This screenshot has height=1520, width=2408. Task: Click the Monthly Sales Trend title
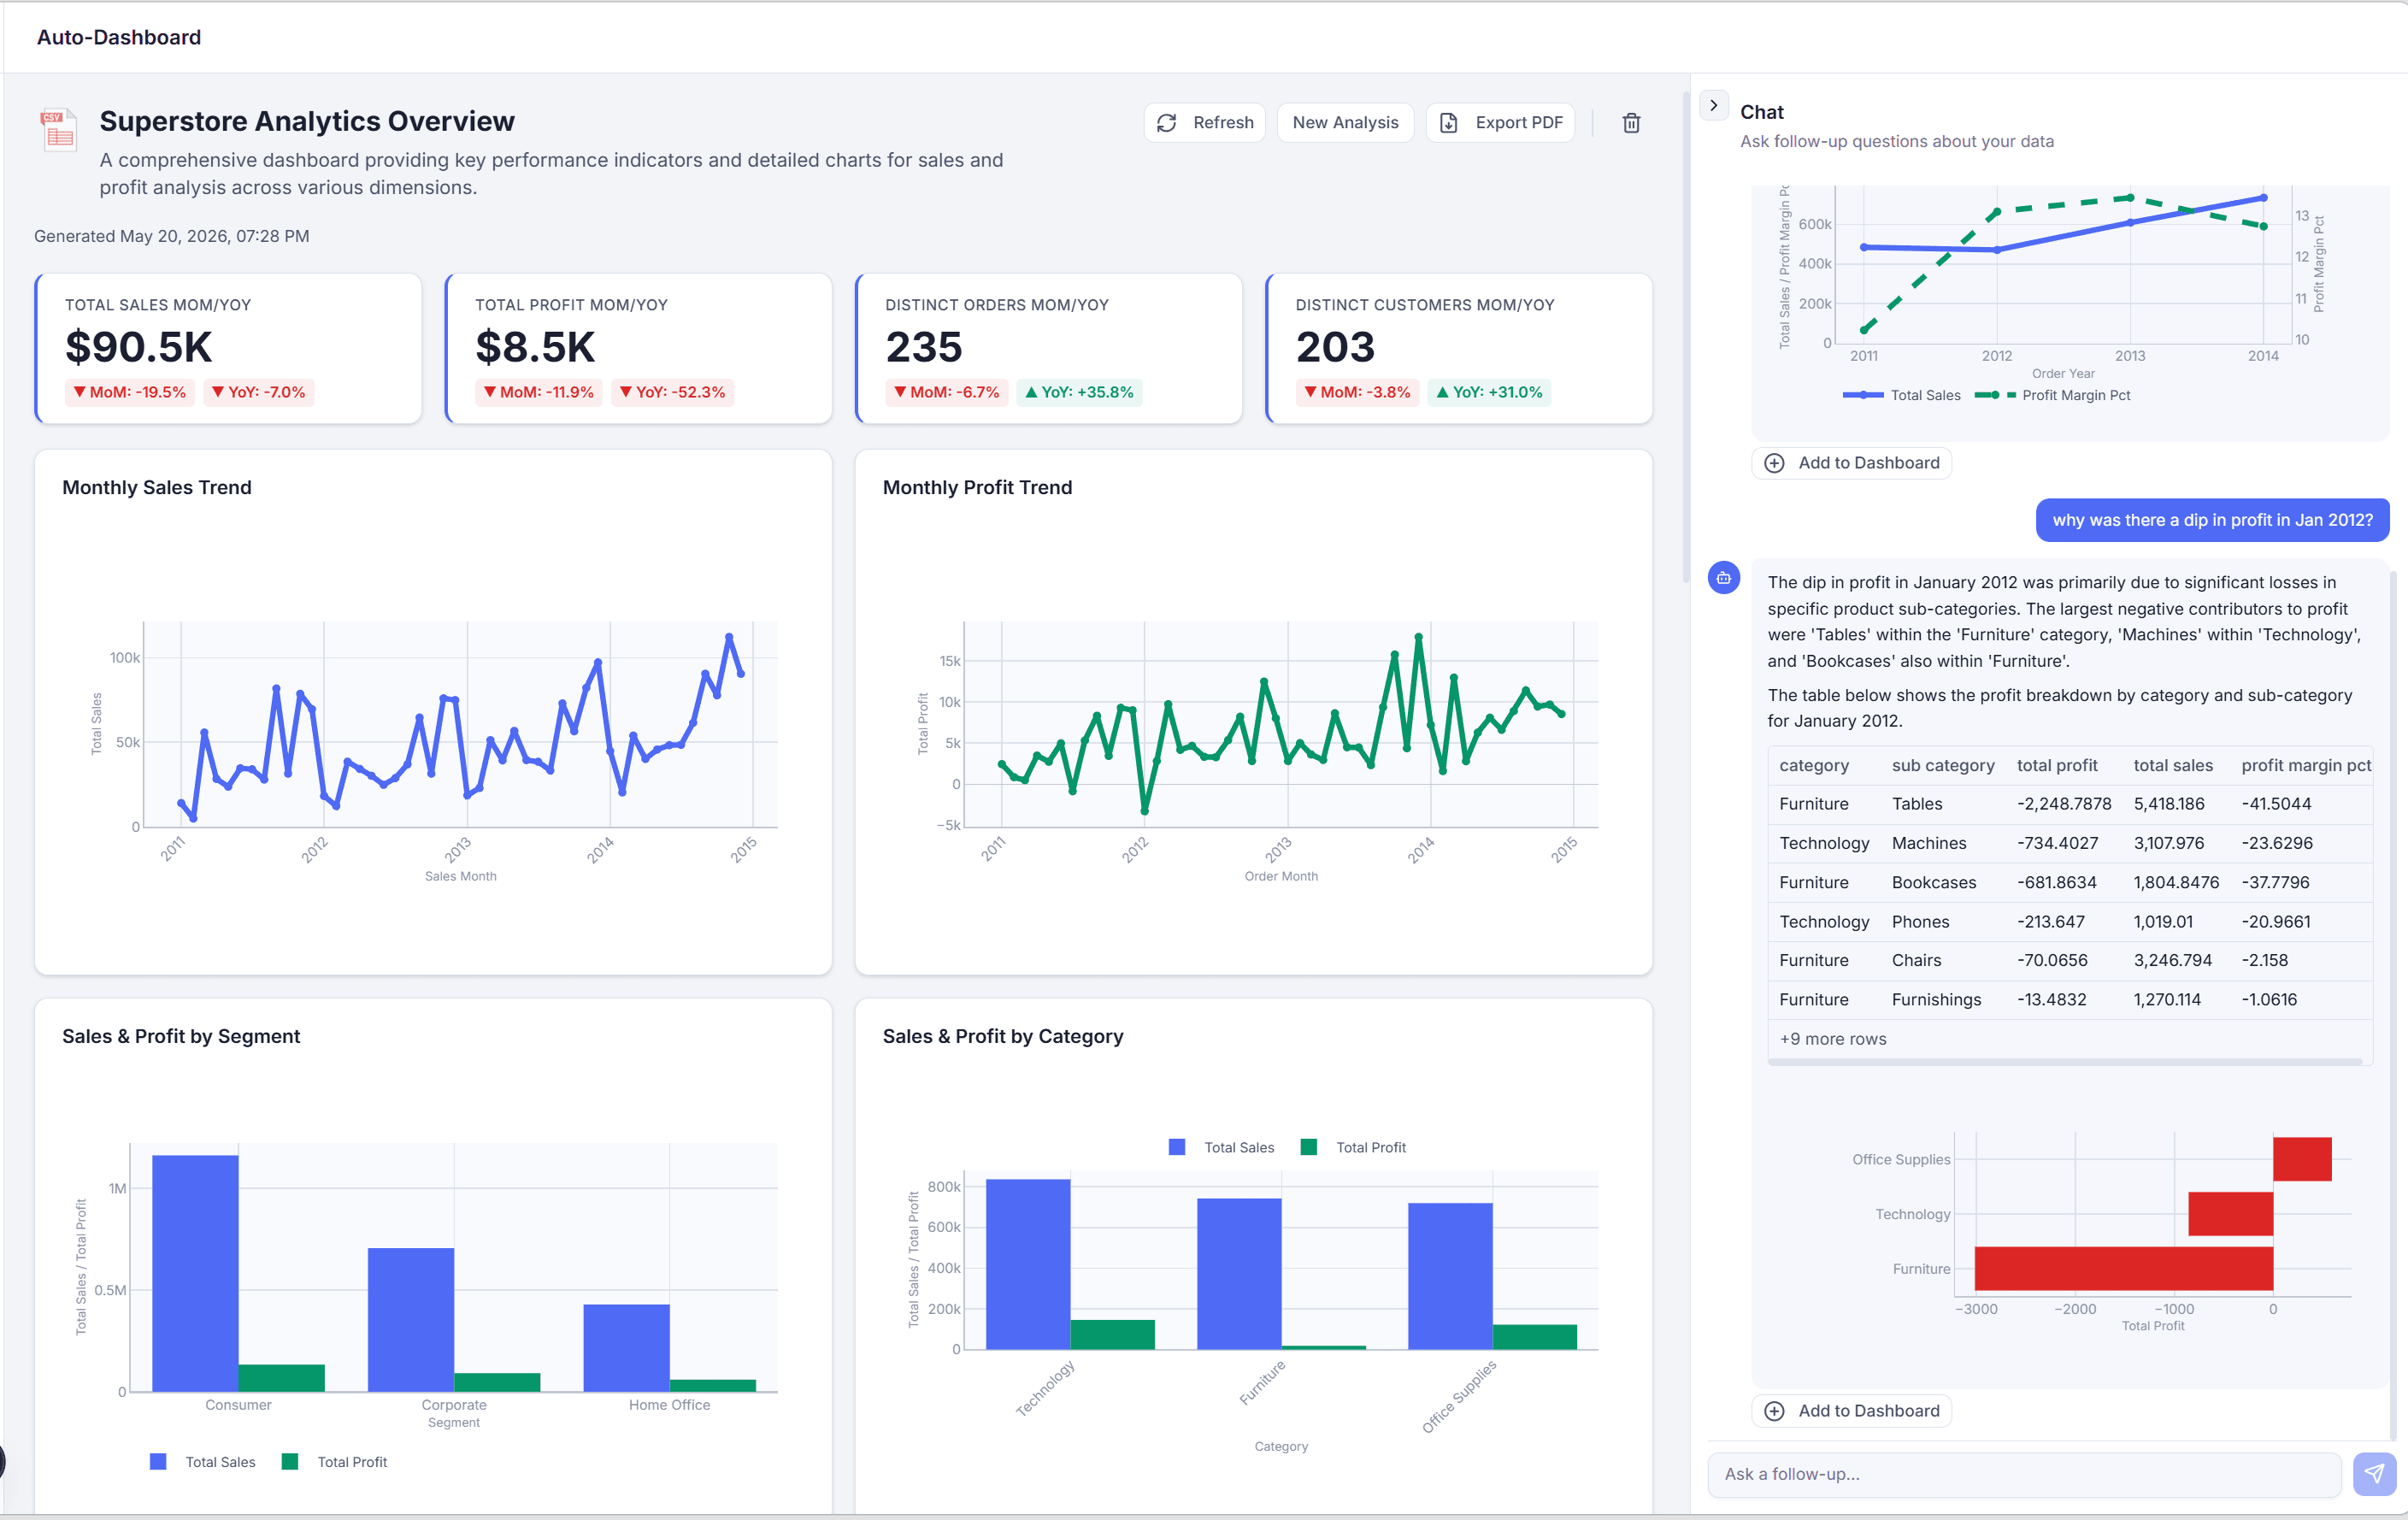[157, 487]
